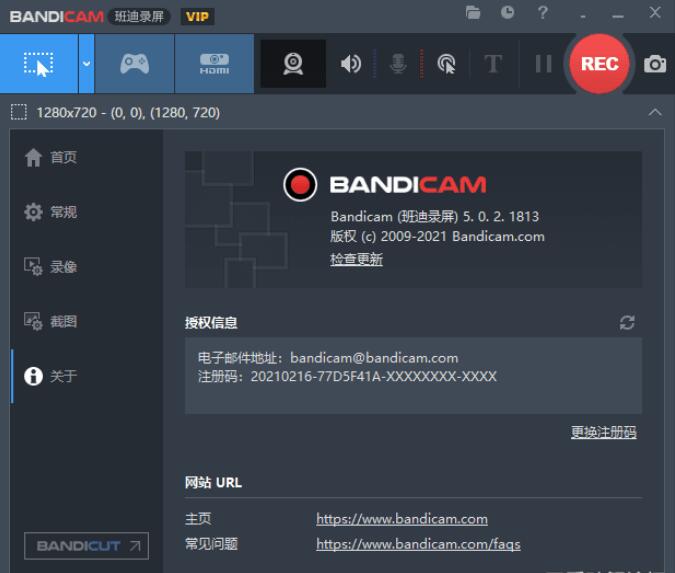Click the red Bandicam logo circle
Screen dimensions: 675x573
(x=300, y=185)
